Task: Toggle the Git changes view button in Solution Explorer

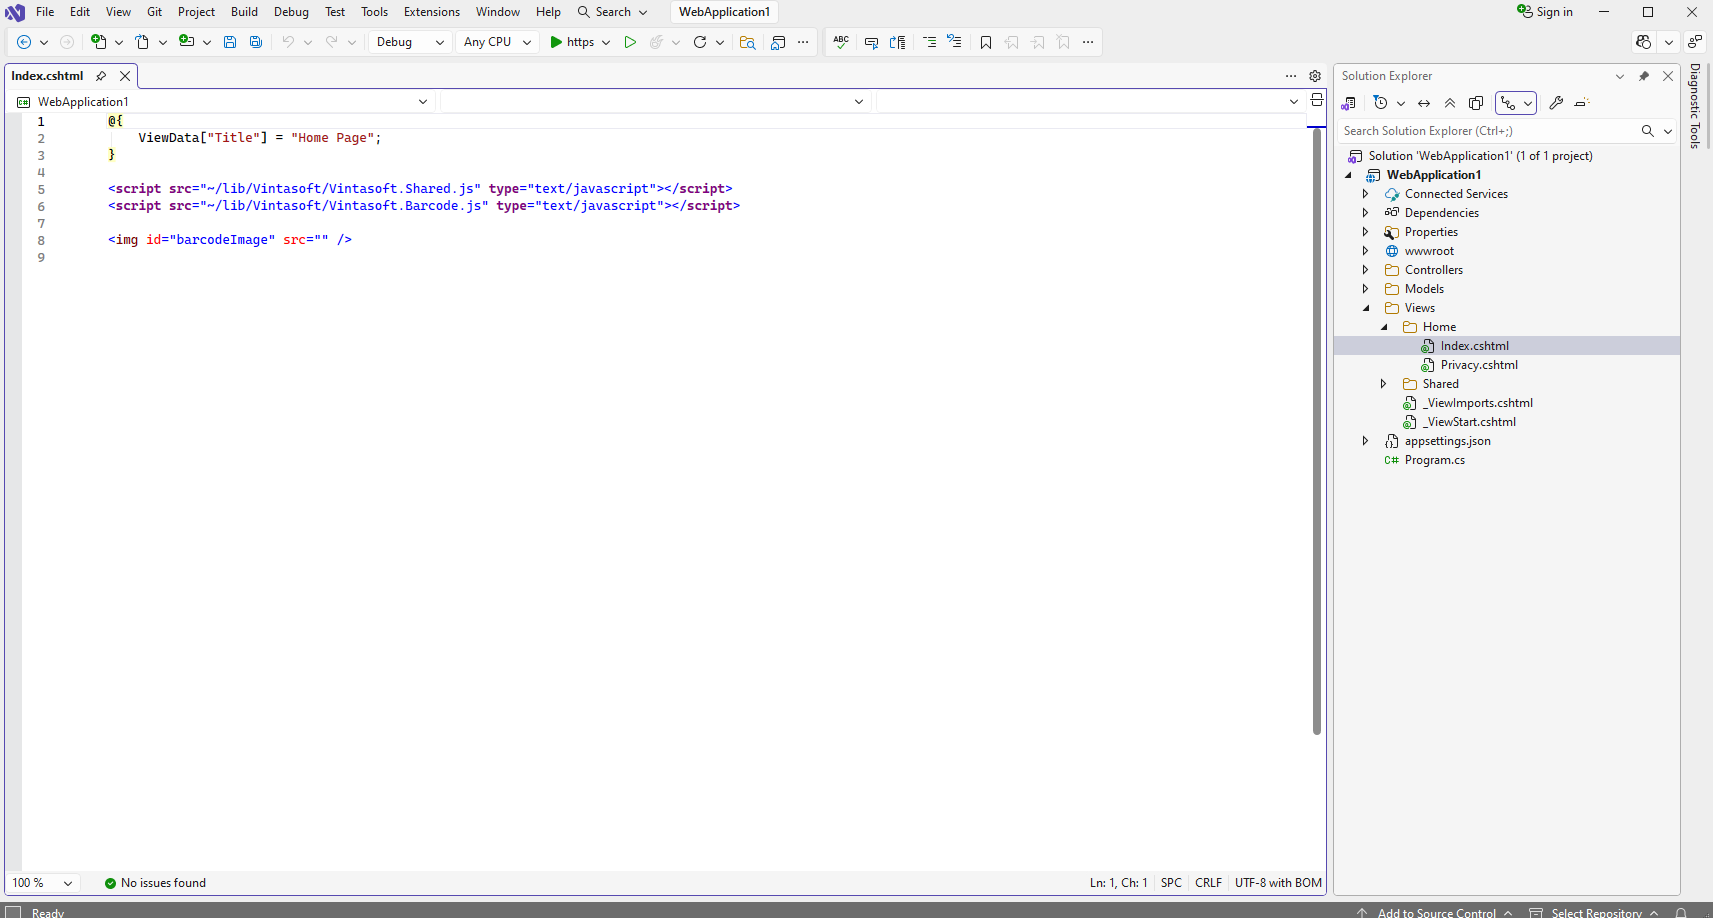Action: 1509,103
